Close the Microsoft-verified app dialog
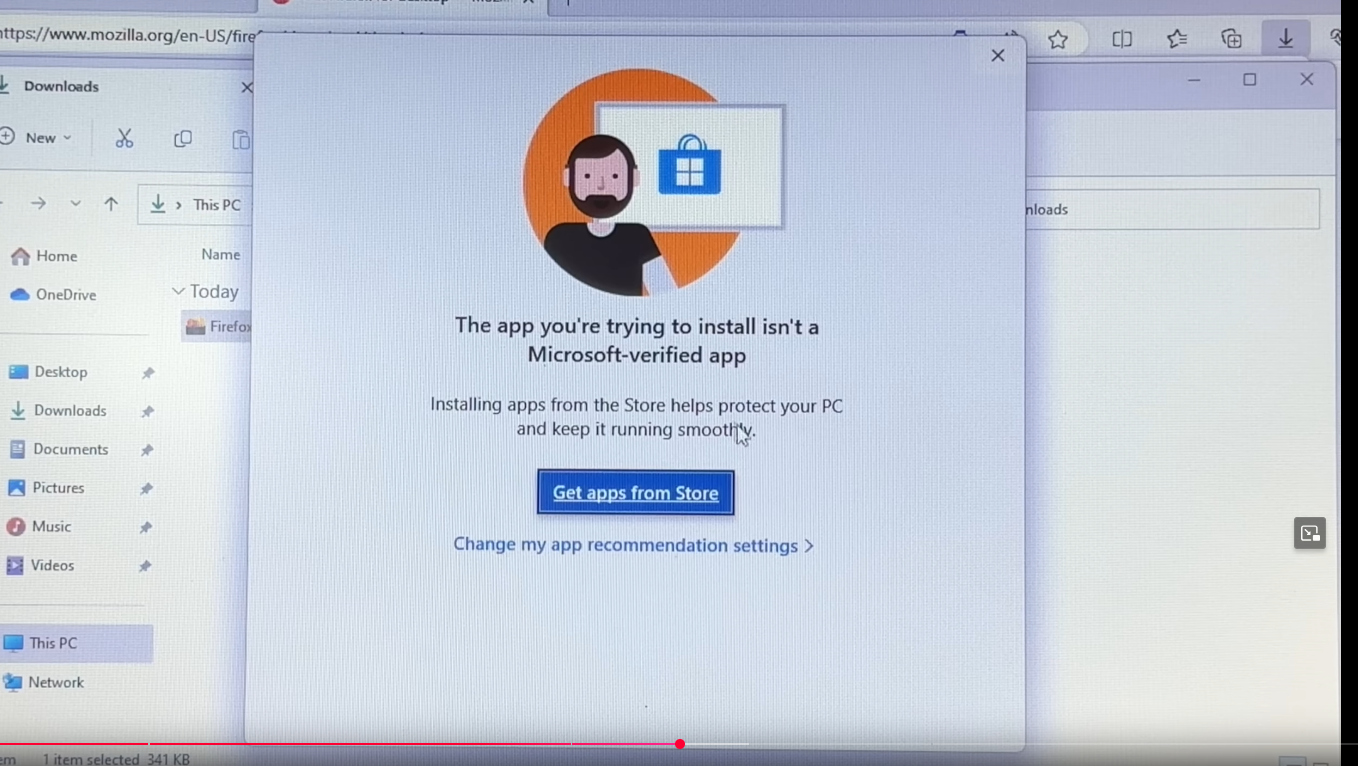The image size is (1358, 766). [997, 56]
